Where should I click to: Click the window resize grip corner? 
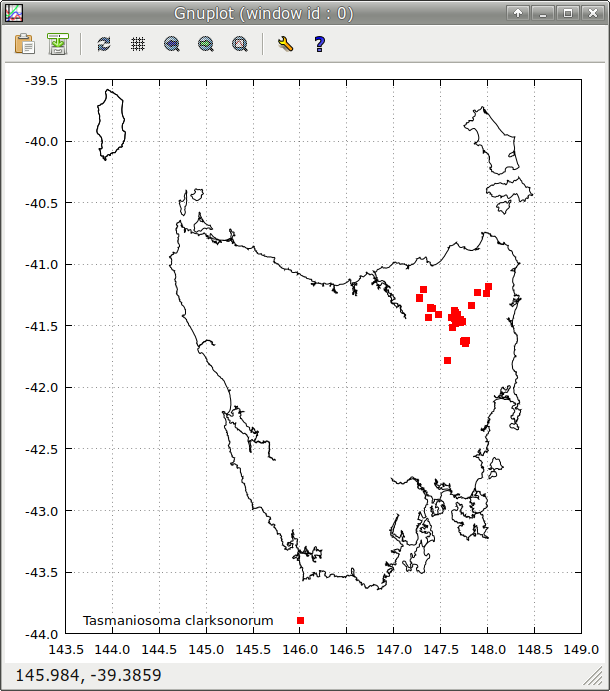(x=595, y=677)
